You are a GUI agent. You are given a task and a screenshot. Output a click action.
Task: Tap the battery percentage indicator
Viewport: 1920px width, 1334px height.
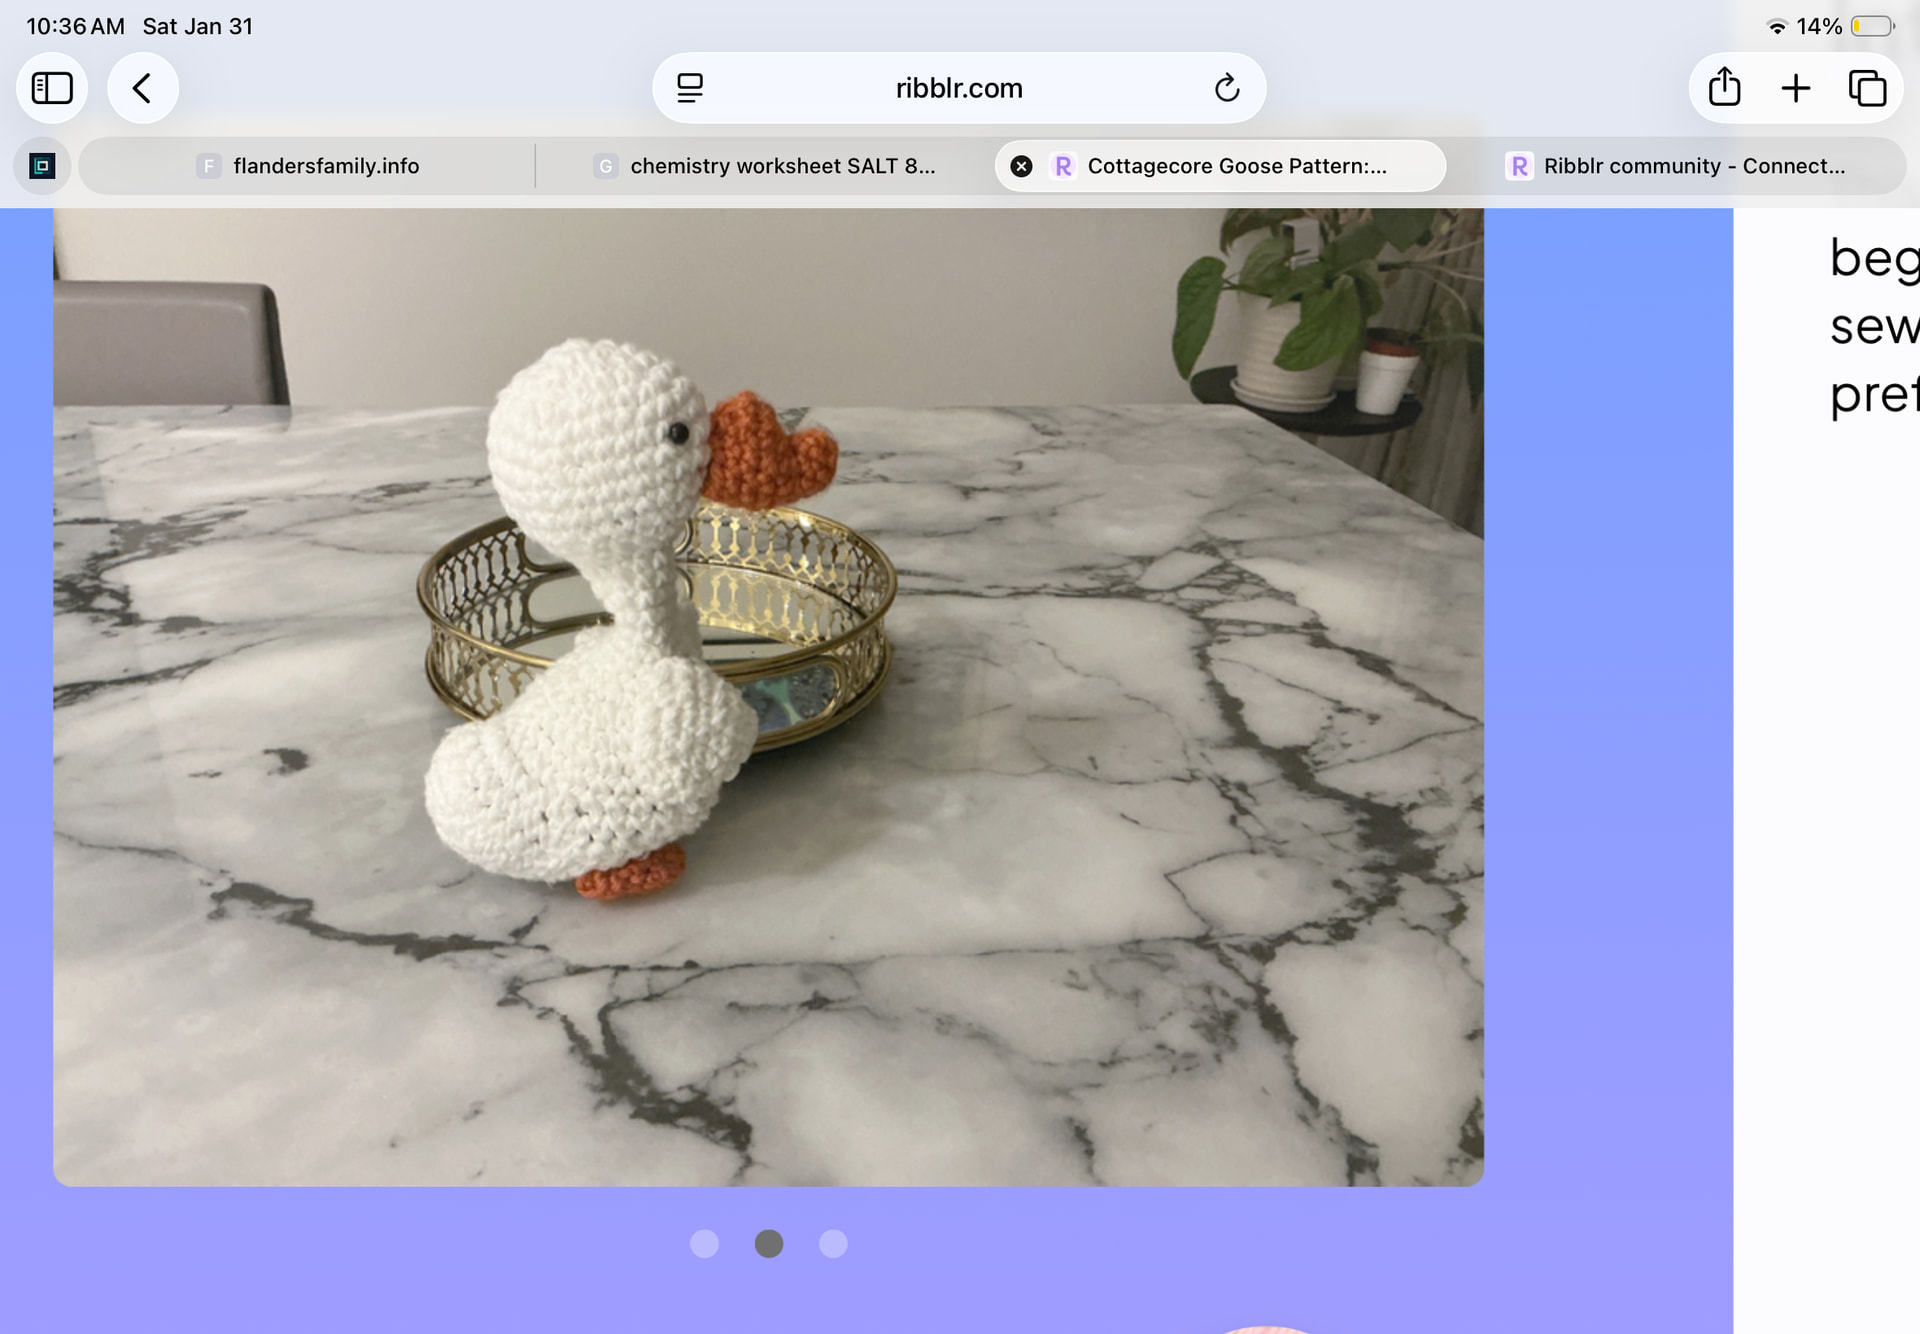coord(1818,27)
